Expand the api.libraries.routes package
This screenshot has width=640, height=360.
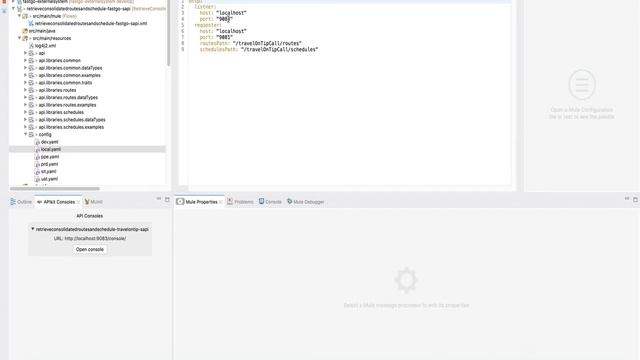25,90
